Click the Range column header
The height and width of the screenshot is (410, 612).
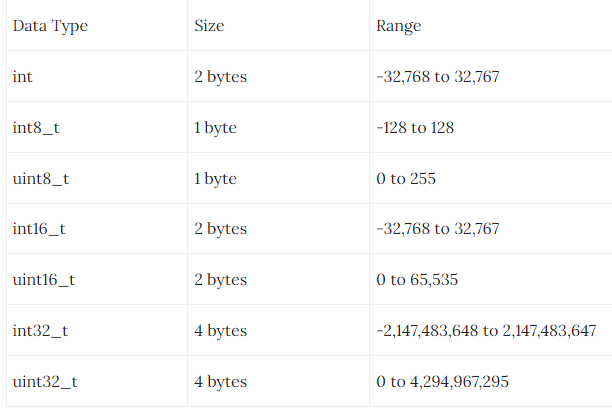[x=399, y=26]
